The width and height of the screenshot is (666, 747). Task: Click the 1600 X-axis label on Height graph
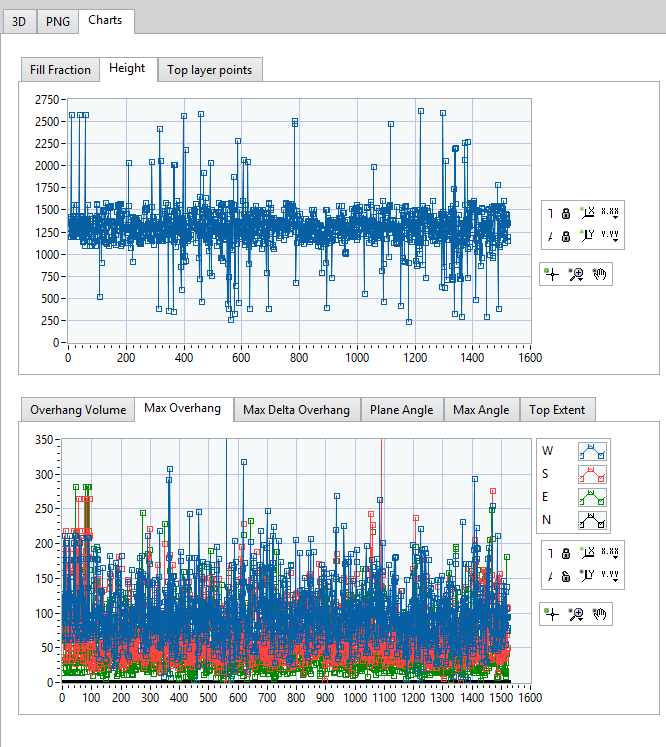pyautogui.click(x=530, y=358)
